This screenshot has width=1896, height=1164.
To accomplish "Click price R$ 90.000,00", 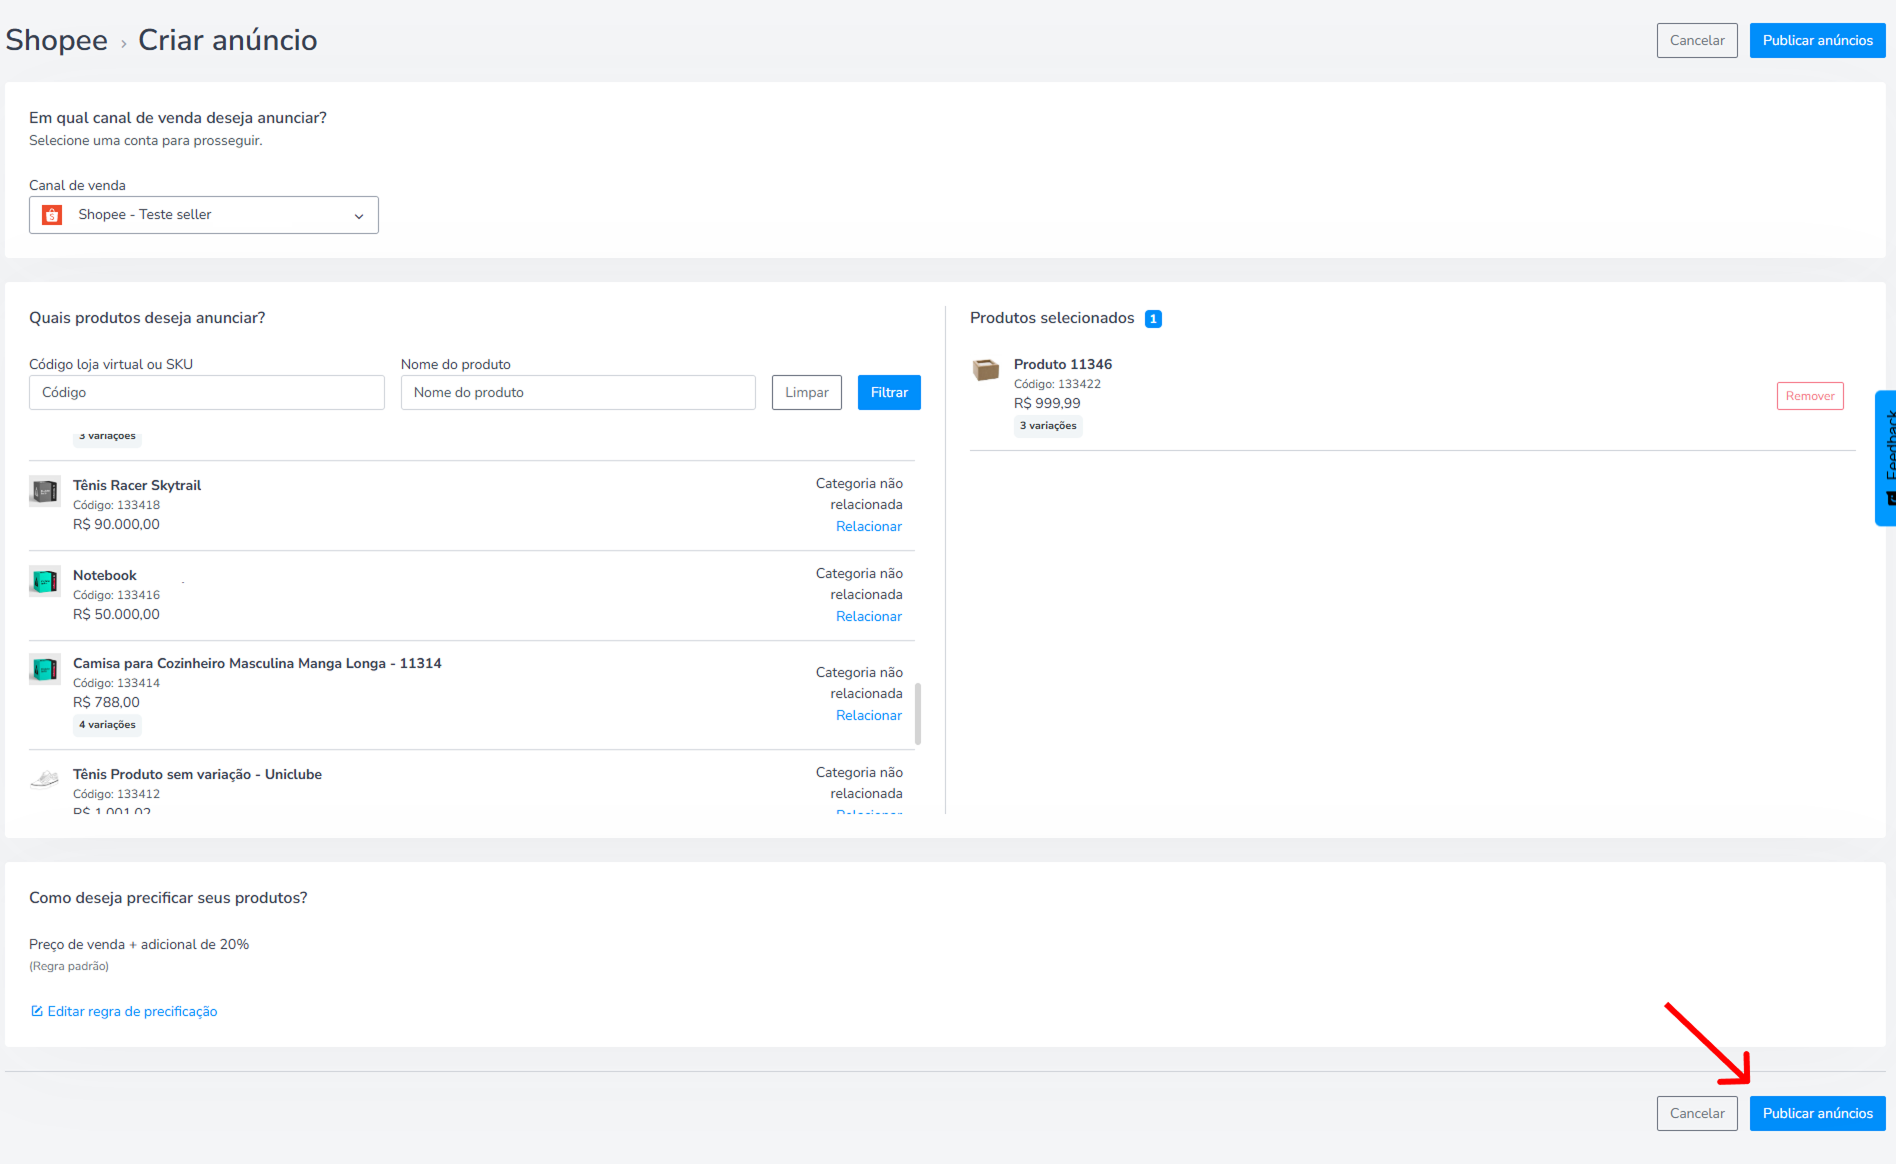I will [x=116, y=524].
